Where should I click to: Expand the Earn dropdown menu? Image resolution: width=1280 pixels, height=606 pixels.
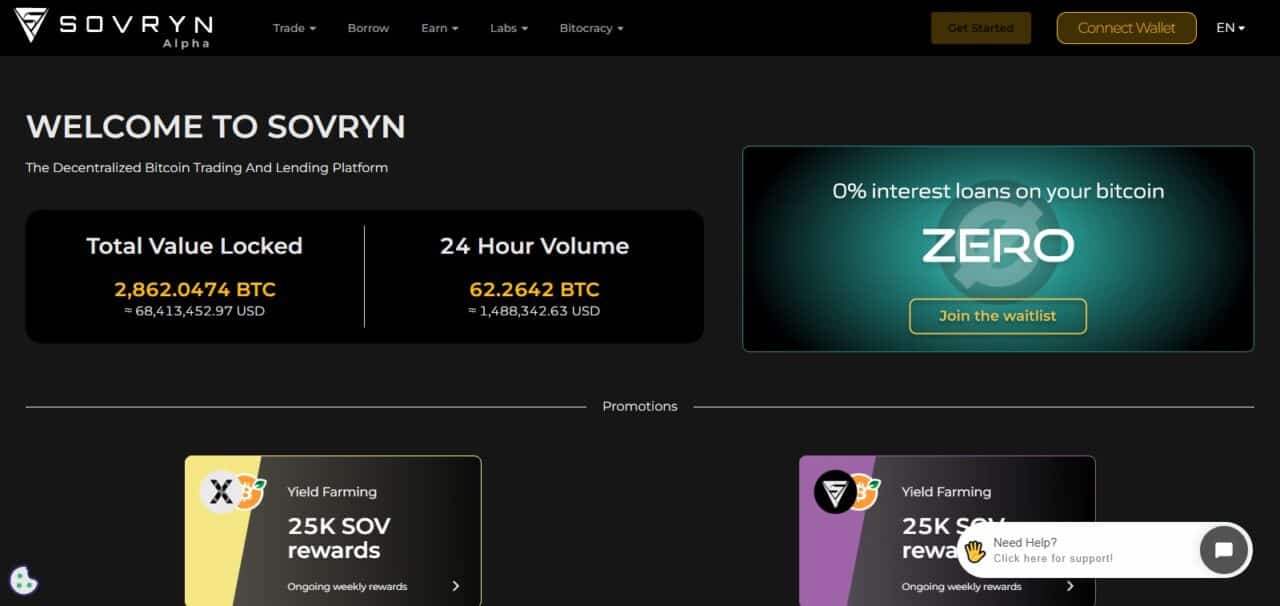pos(440,28)
